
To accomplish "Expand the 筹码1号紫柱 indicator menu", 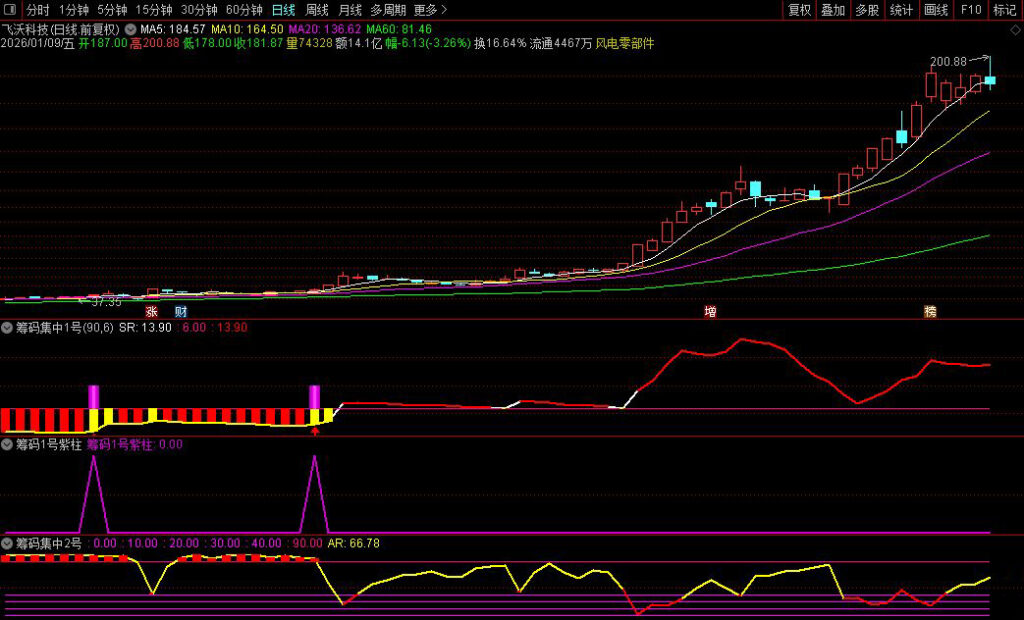I will click(8, 444).
